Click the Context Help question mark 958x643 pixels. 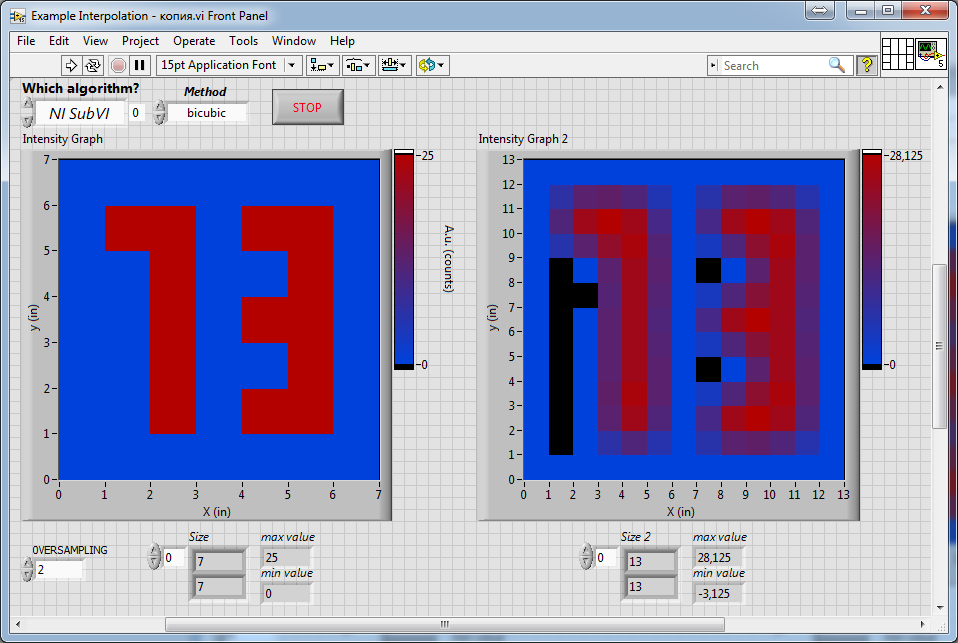[x=866, y=65]
